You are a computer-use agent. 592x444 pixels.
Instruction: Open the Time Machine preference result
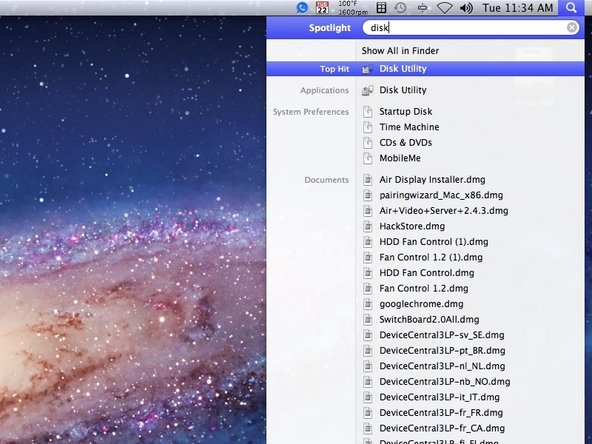pyautogui.click(x=409, y=127)
